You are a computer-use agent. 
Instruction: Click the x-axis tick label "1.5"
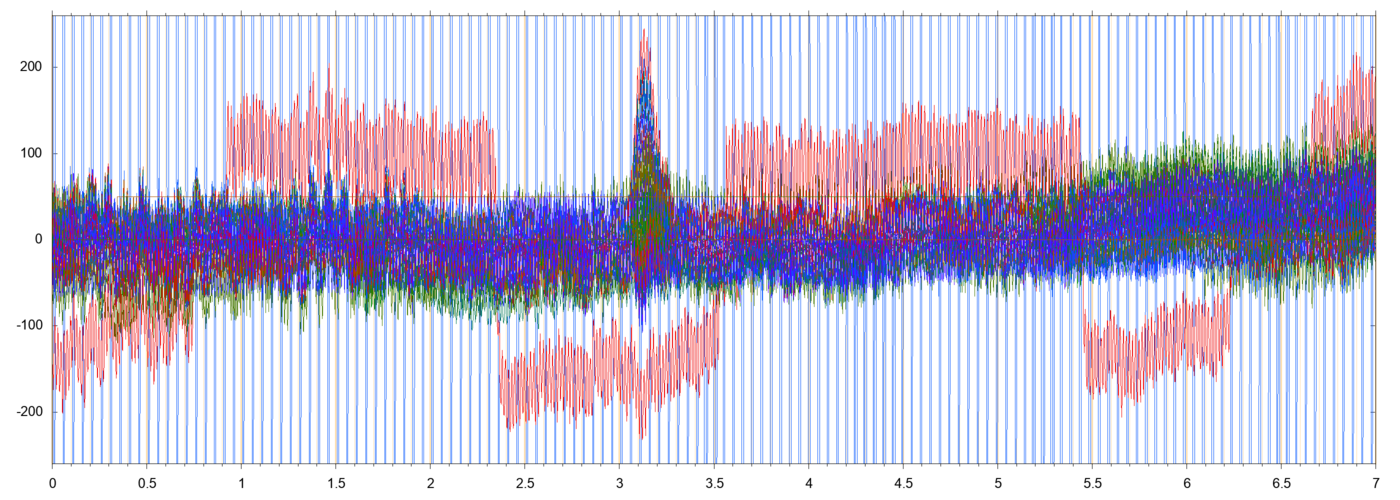[336, 482]
